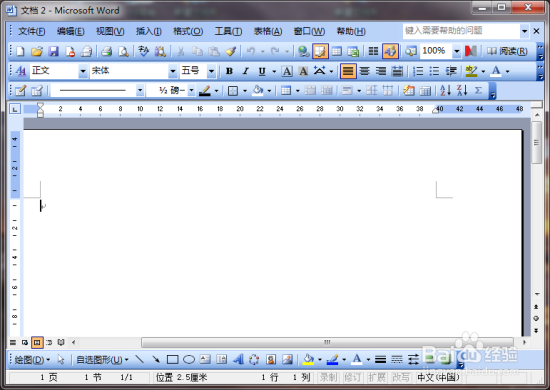Run the spelling and grammar check
Image resolution: width=550 pixels, height=390 pixels.
(x=143, y=52)
